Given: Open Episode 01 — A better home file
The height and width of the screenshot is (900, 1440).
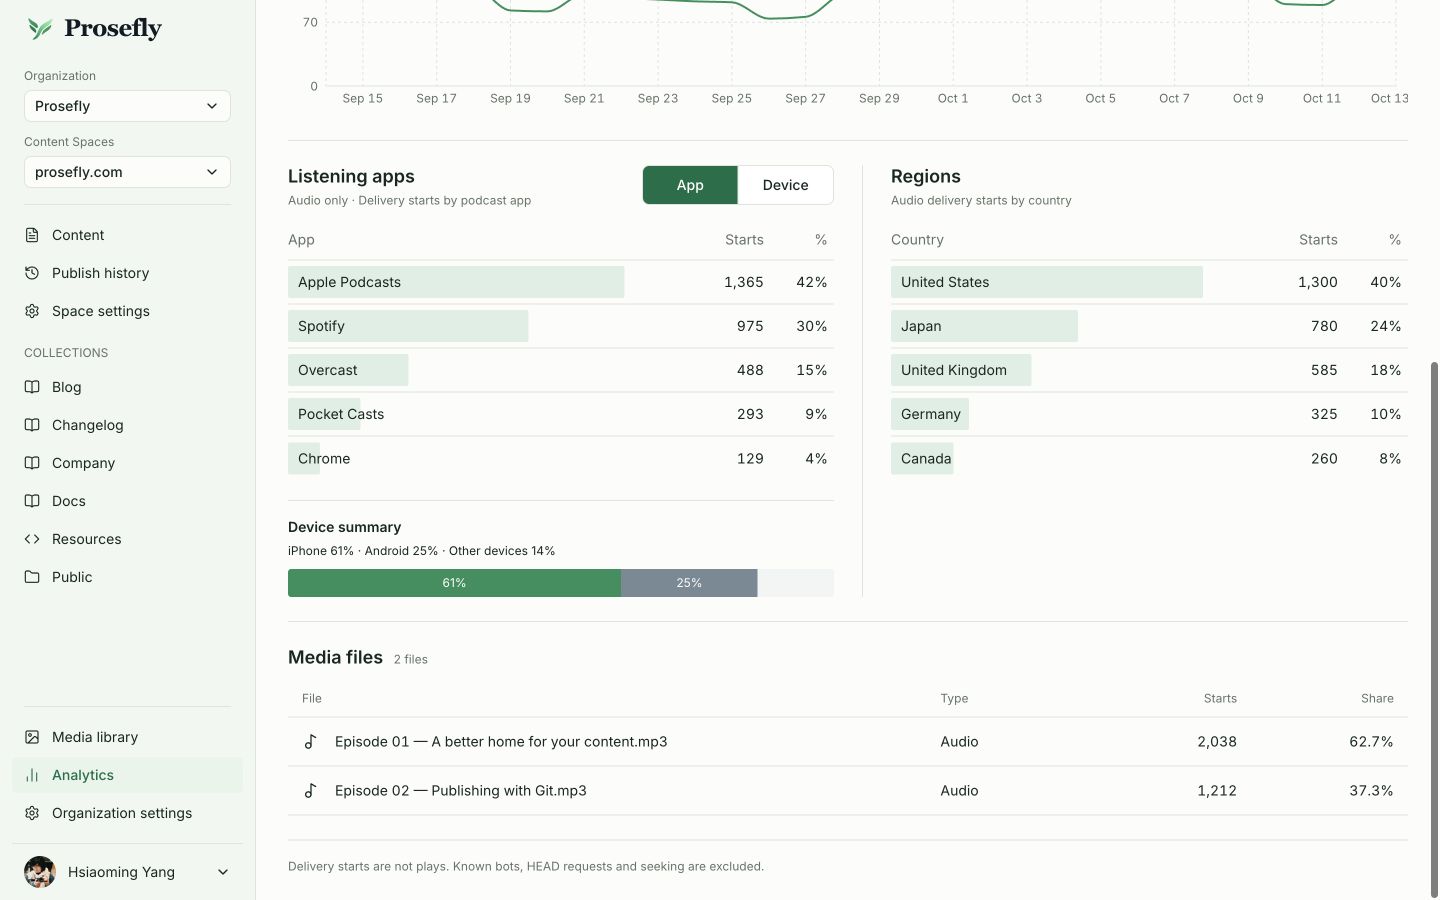Looking at the screenshot, I should pos(501,742).
